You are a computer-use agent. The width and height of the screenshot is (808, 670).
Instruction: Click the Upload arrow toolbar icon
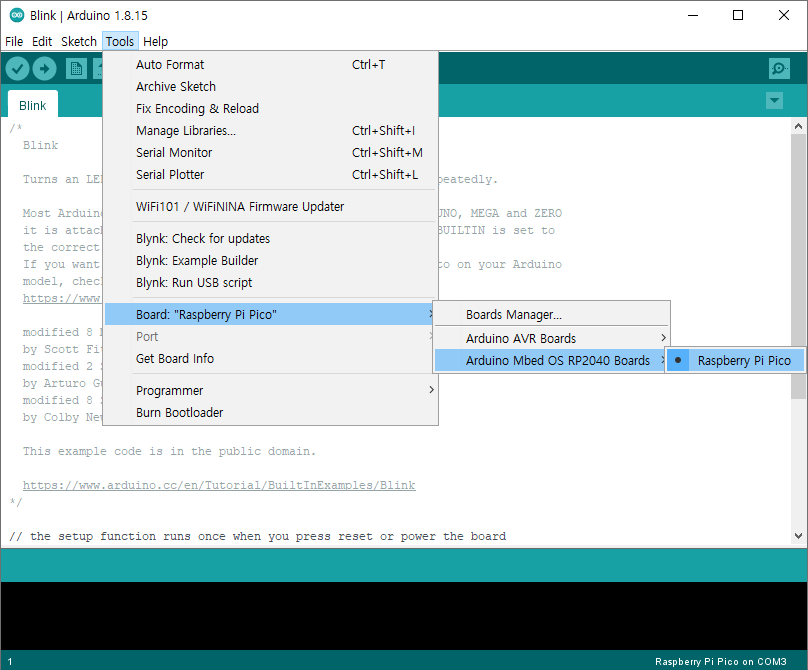(x=44, y=68)
